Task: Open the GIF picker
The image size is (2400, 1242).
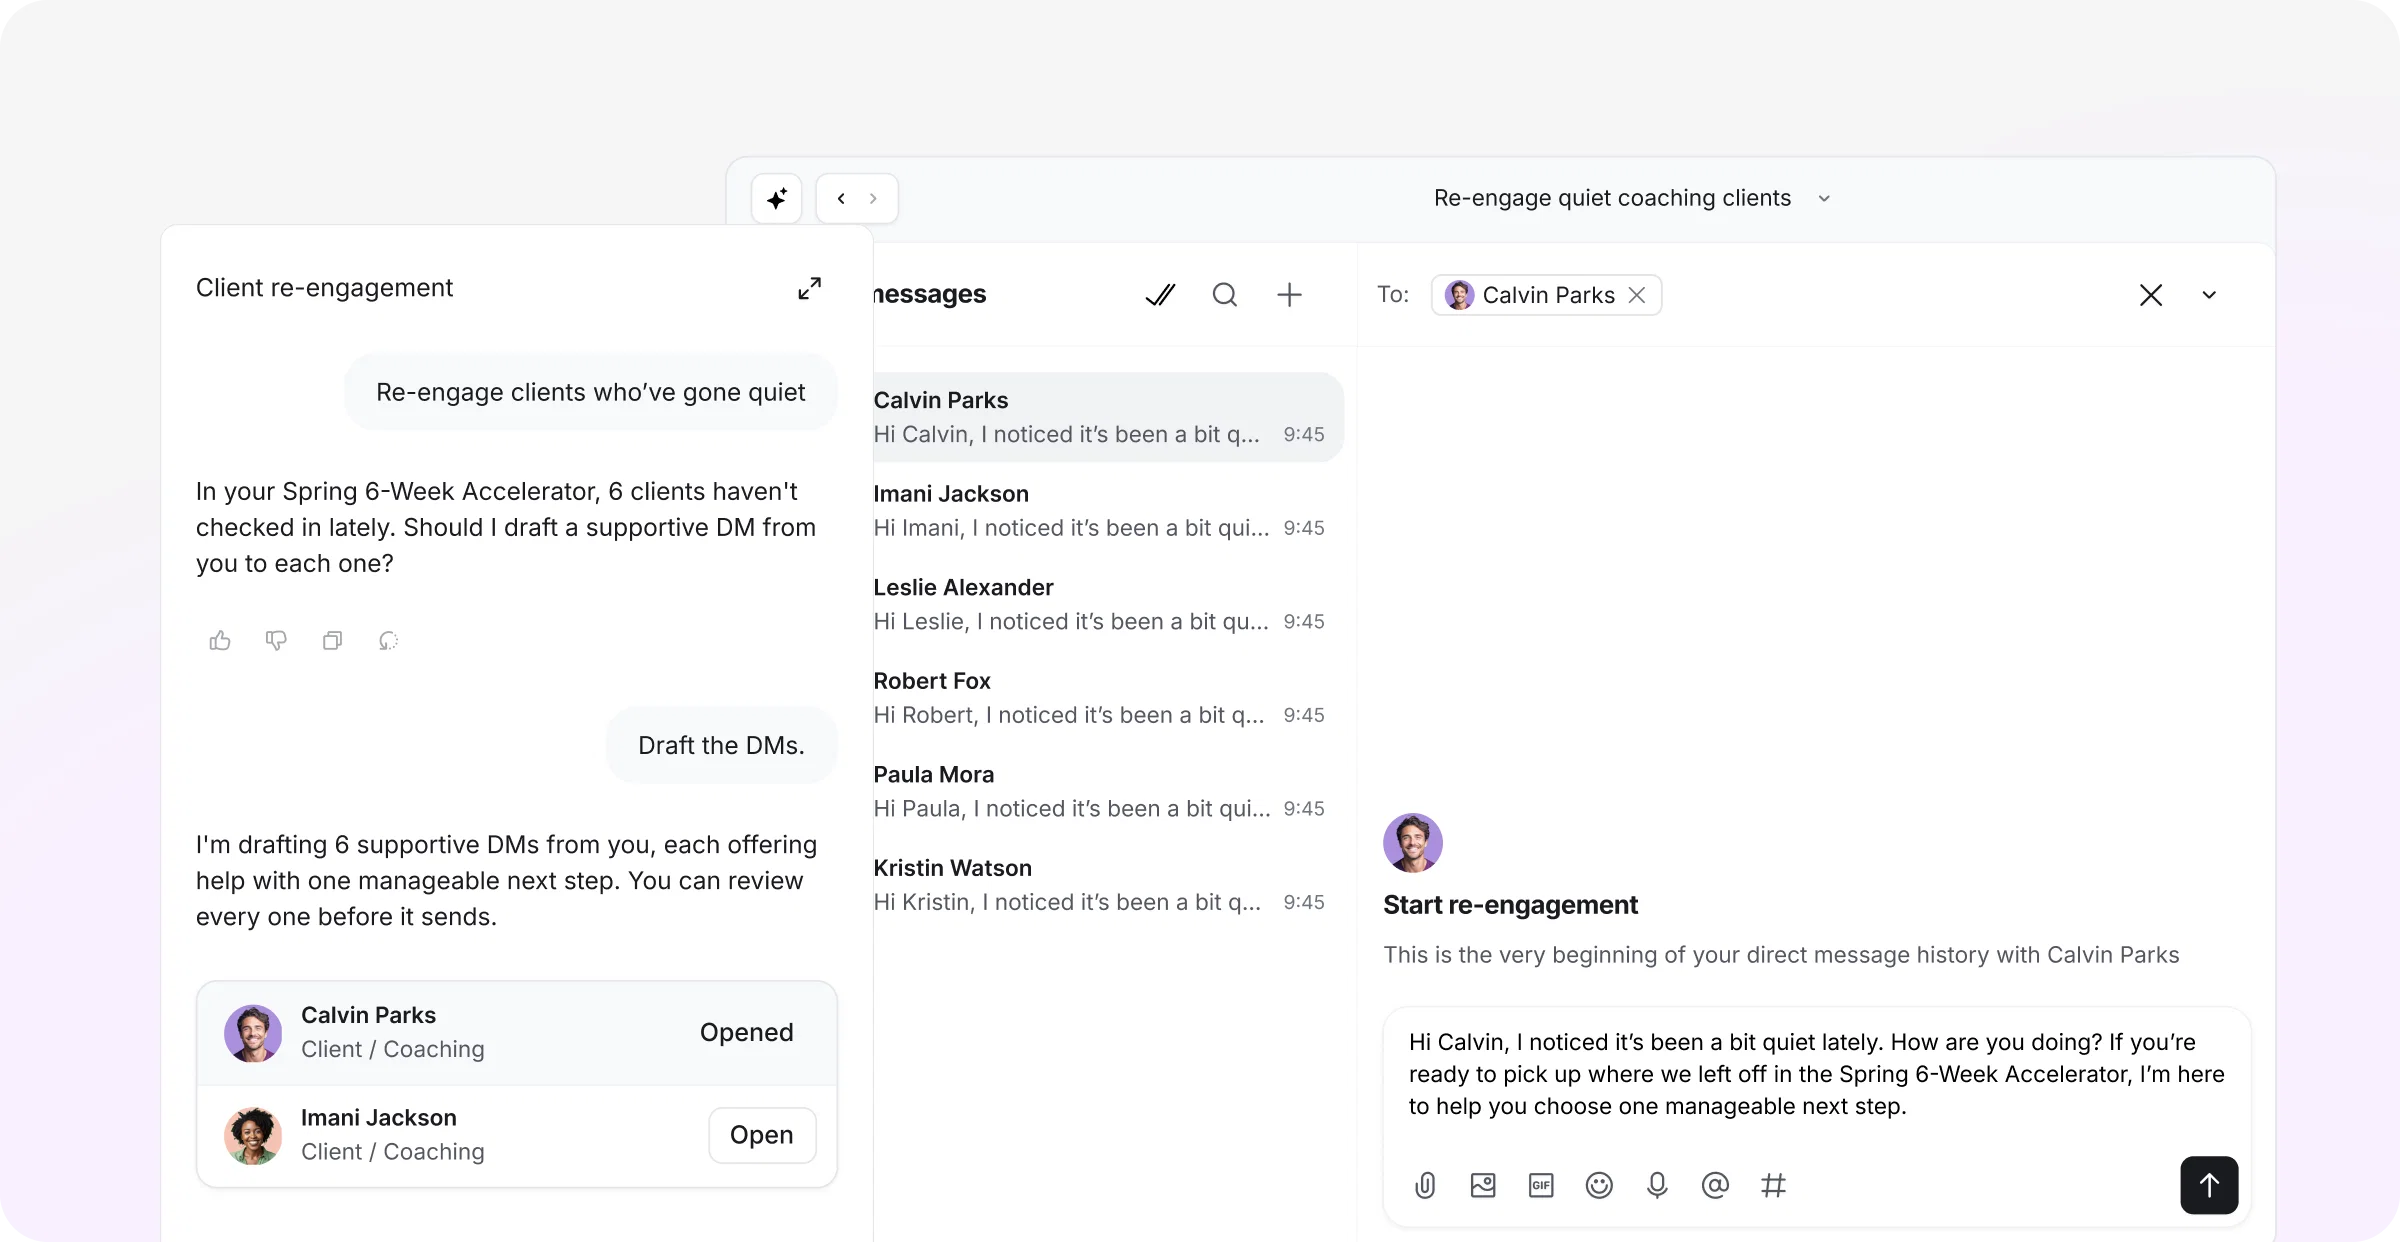Action: [1541, 1185]
